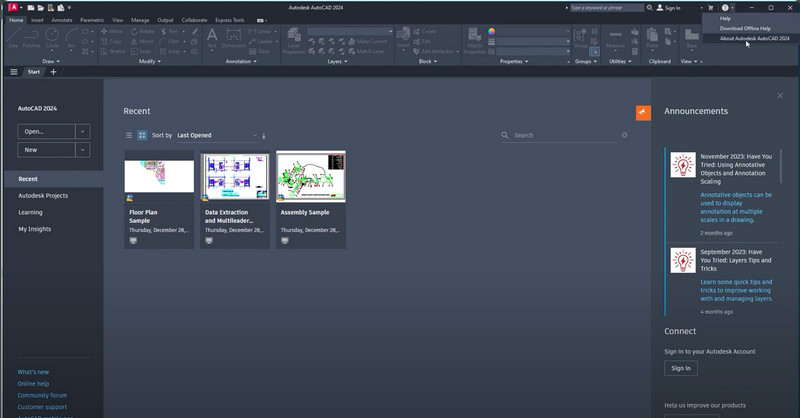
Task: Select the Circle tool
Action: (x=52, y=38)
